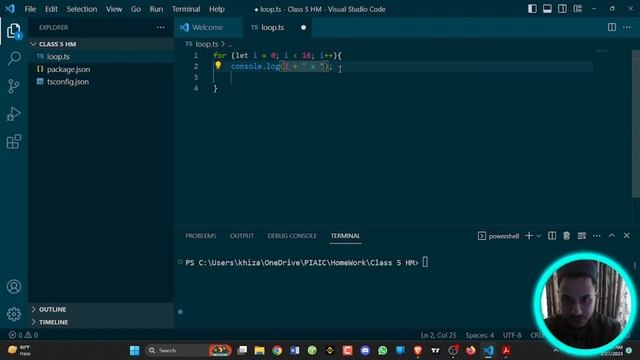Open the Extensions view
This screenshot has height=360, width=640.
(13, 142)
